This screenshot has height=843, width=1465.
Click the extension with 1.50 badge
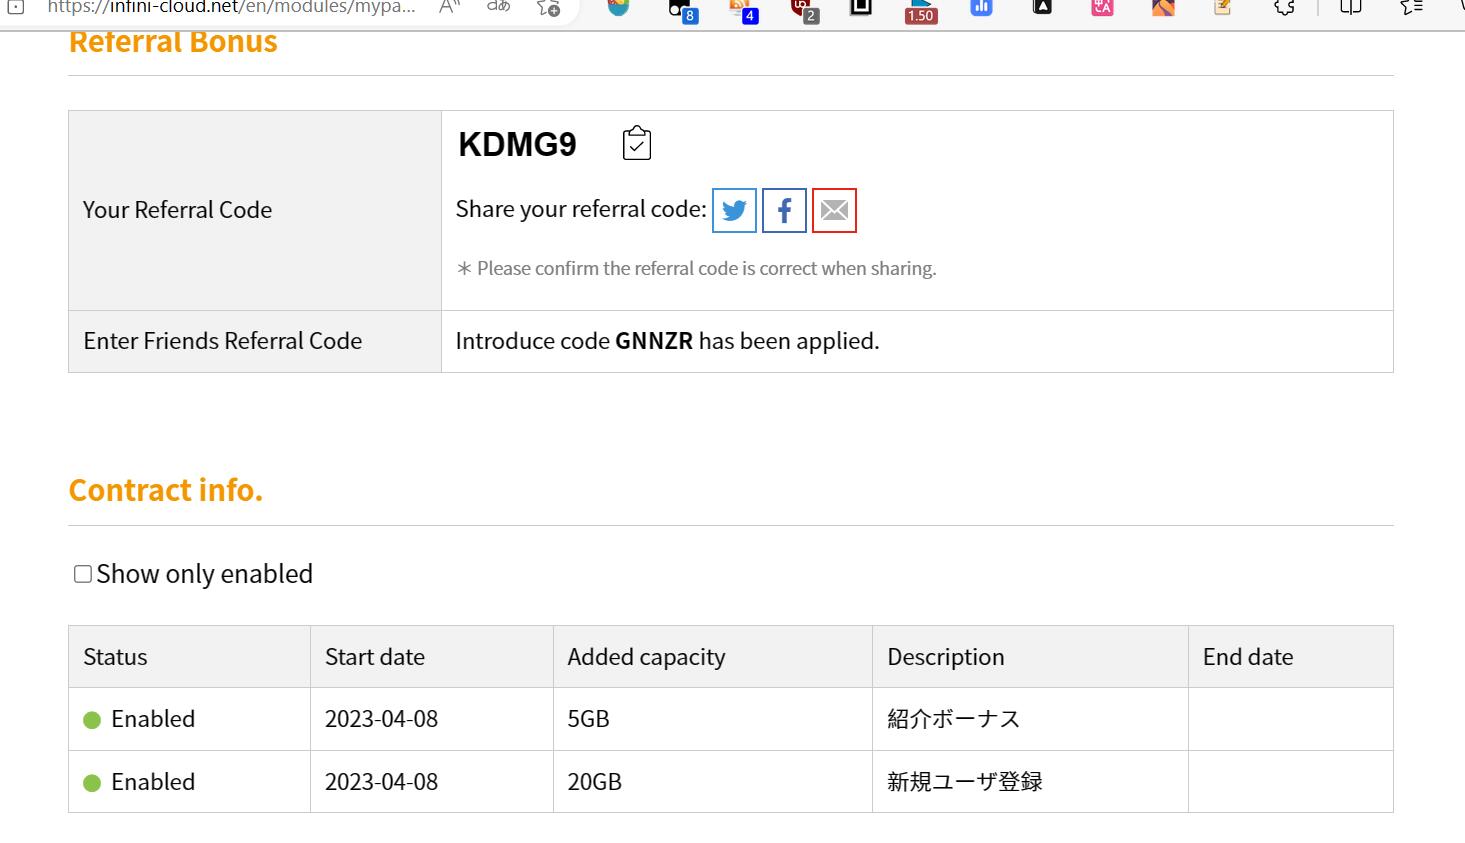coord(920,10)
